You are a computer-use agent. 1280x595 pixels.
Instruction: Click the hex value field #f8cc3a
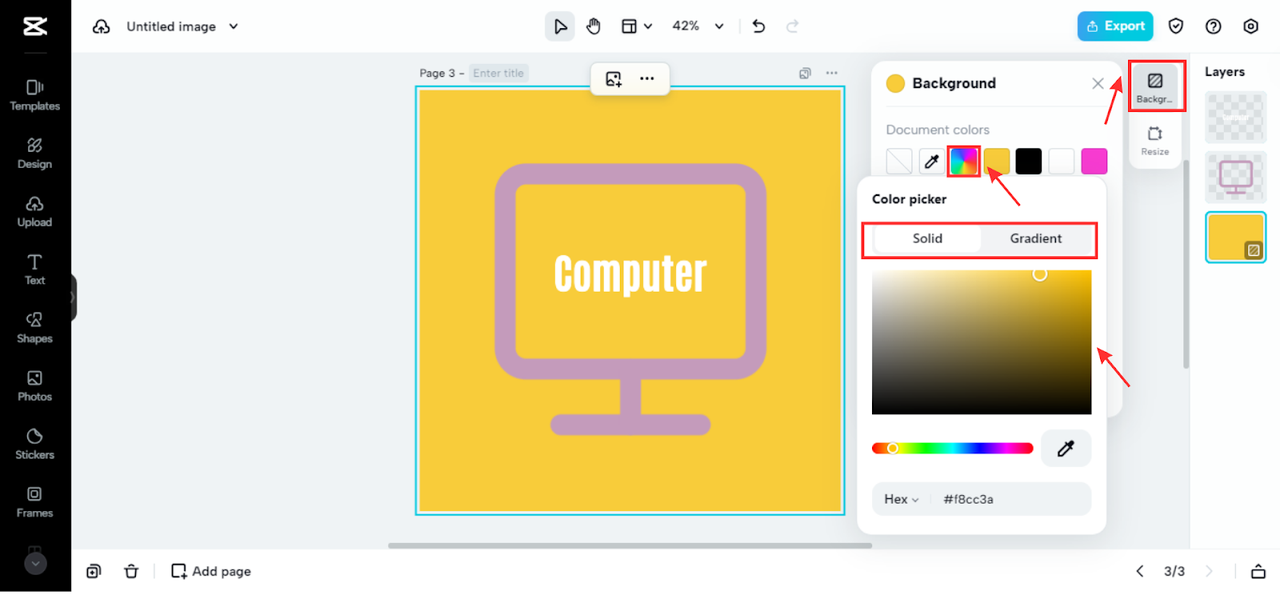[1010, 499]
